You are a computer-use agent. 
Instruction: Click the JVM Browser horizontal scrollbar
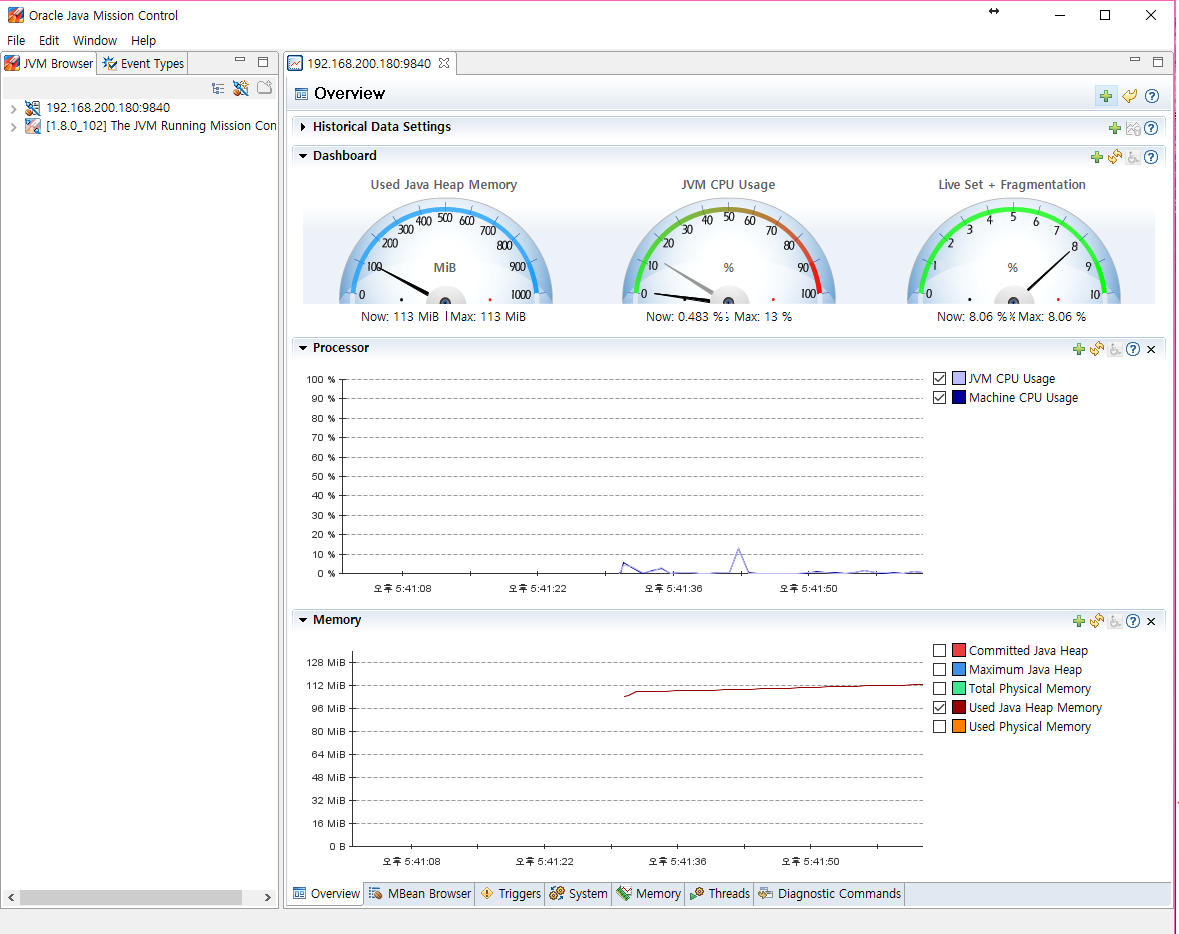tap(131, 897)
